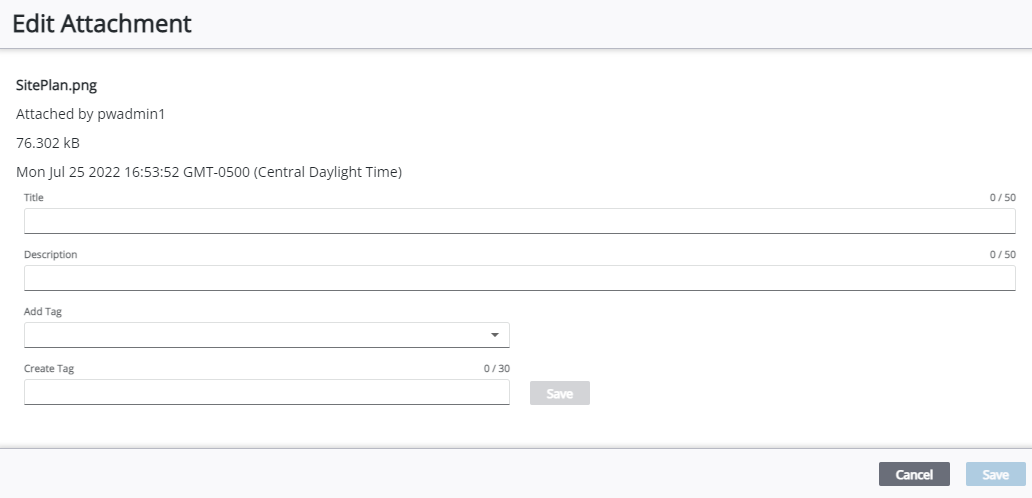Click the 'Attached by pwadmin1' text
1032x498 pixels.
90,114
